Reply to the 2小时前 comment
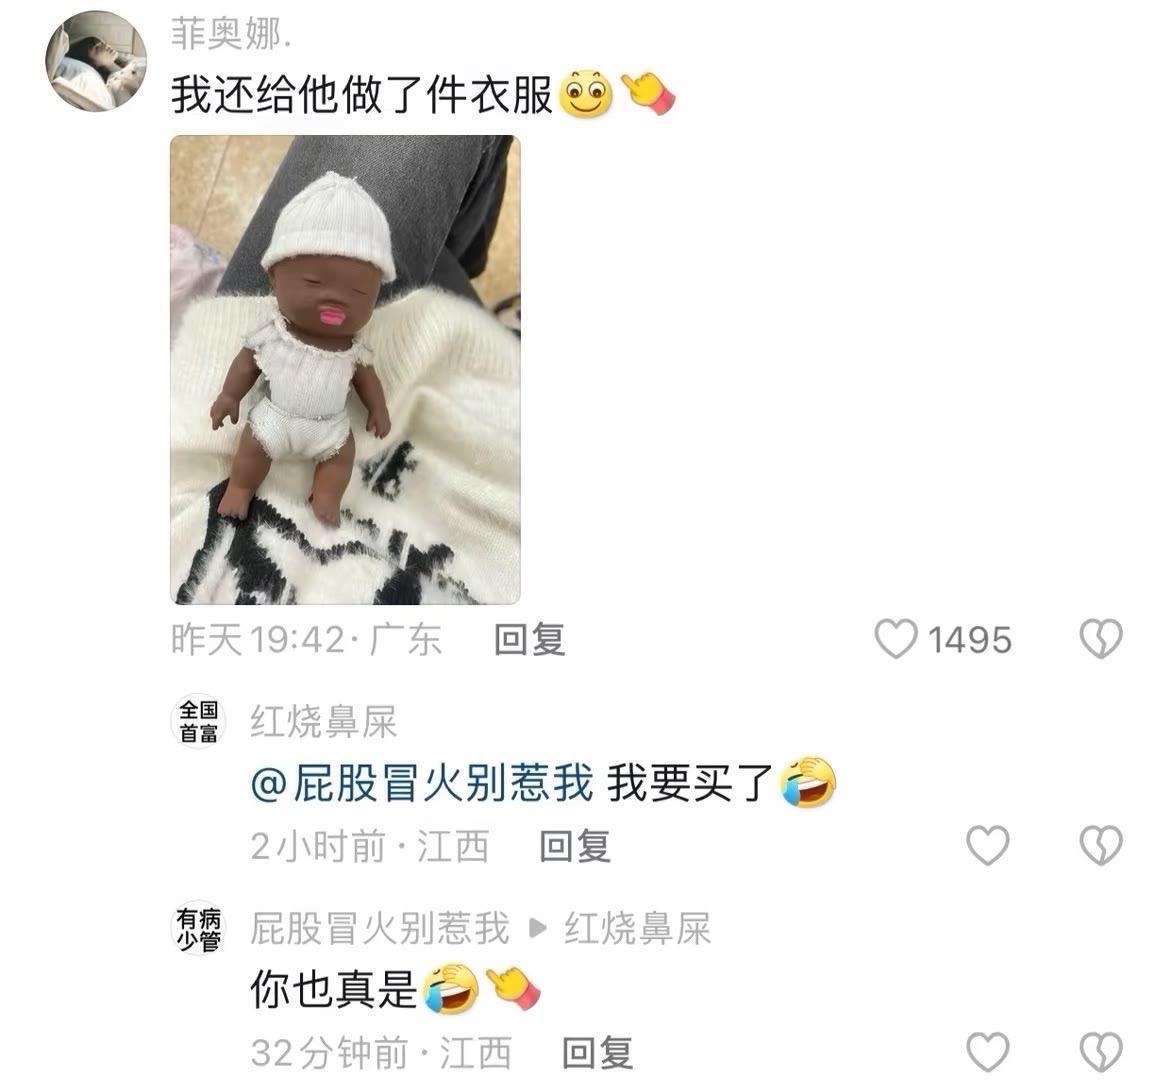 click(x=575, y=846)
